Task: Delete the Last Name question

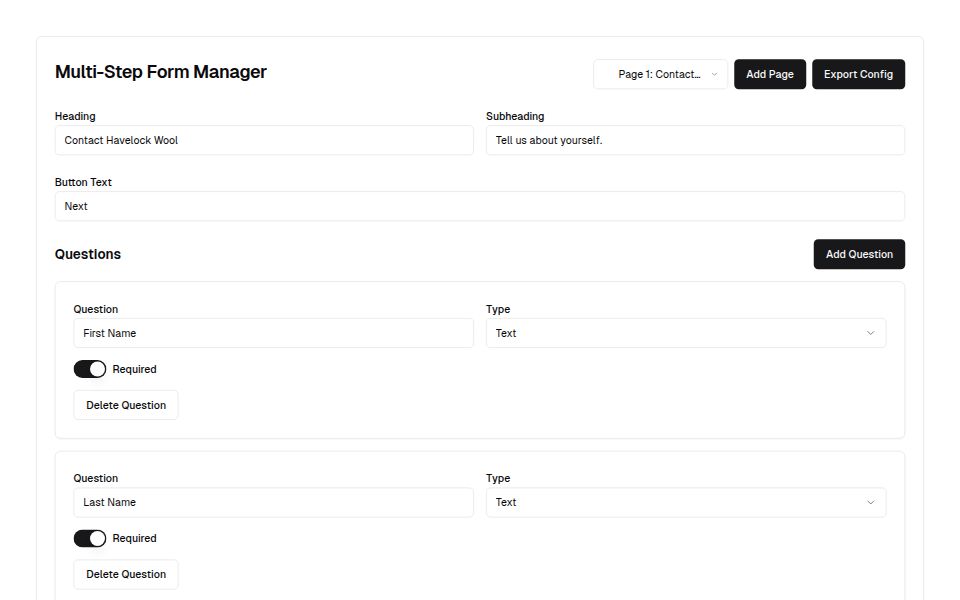Action: [x=126, y=574]
